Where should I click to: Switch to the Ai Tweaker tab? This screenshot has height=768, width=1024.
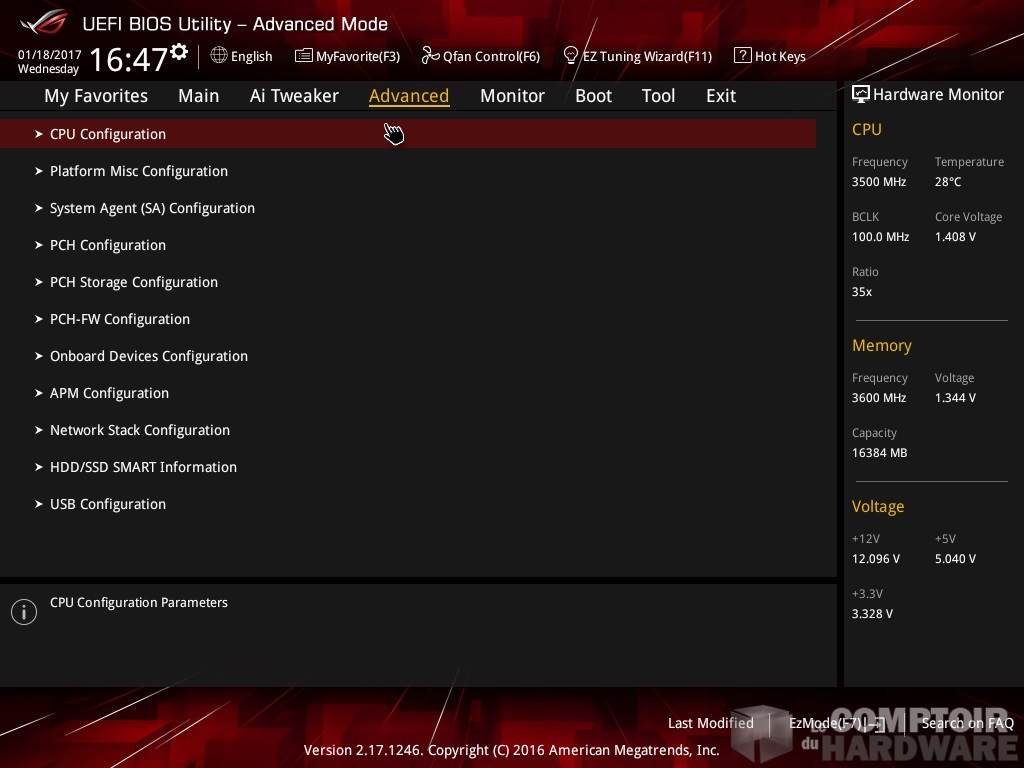coord(294,96)
